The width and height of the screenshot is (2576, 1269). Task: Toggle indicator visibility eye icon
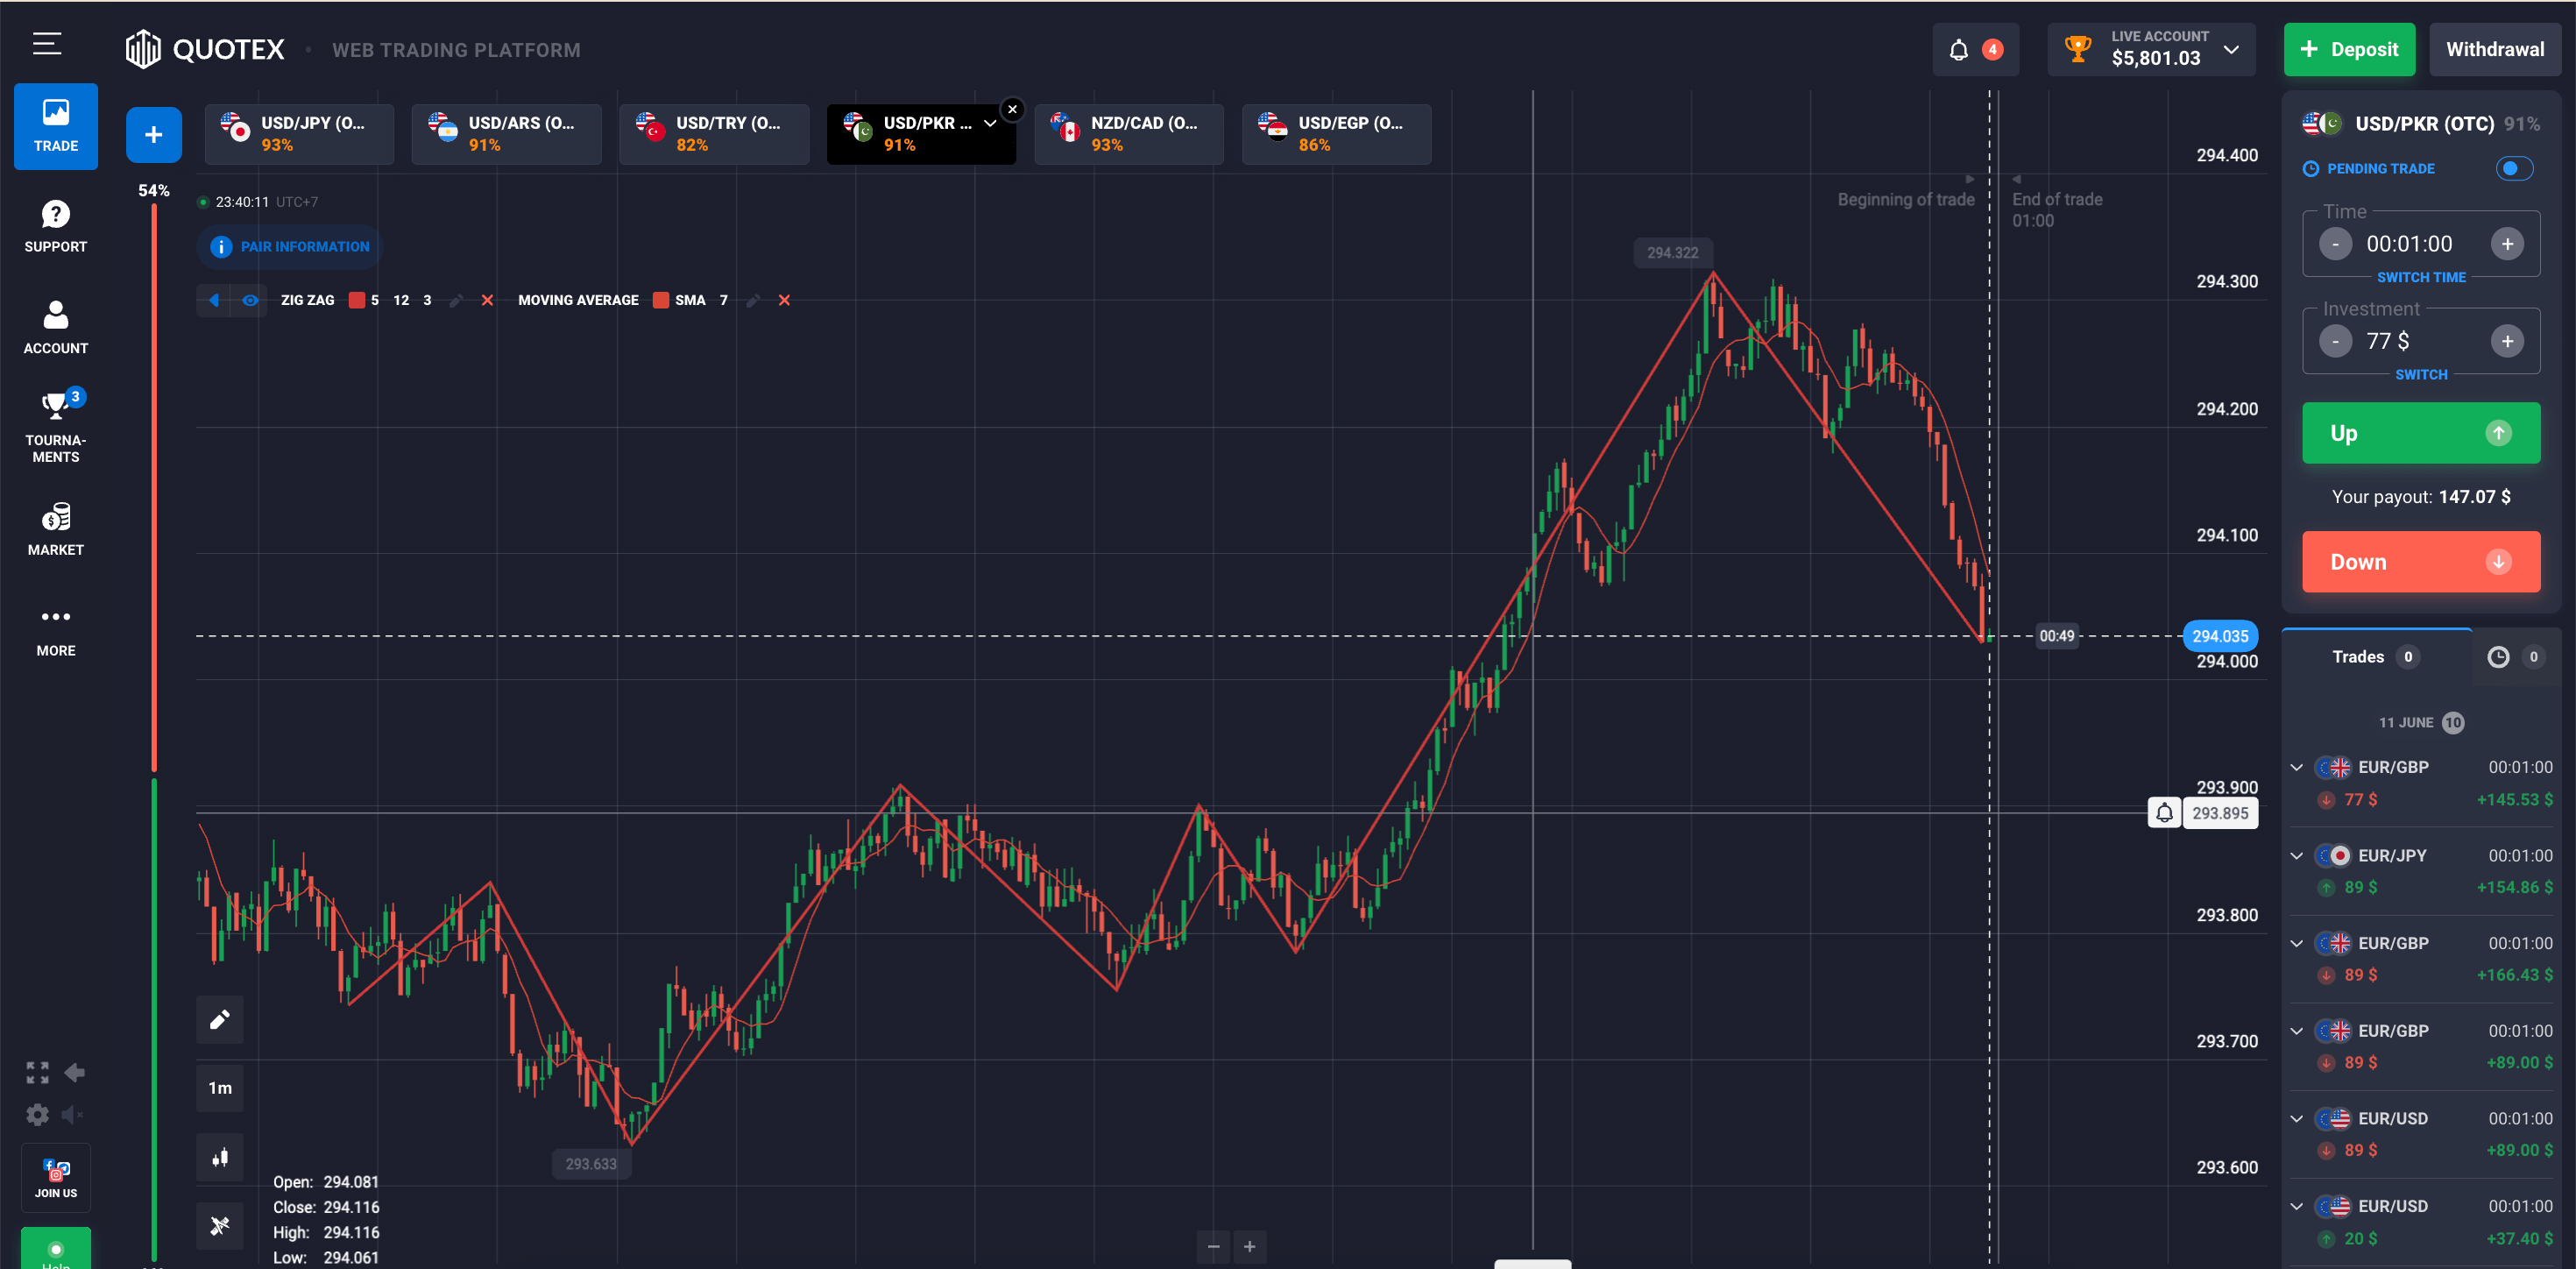pyautogui.click(x=250, y=300)
